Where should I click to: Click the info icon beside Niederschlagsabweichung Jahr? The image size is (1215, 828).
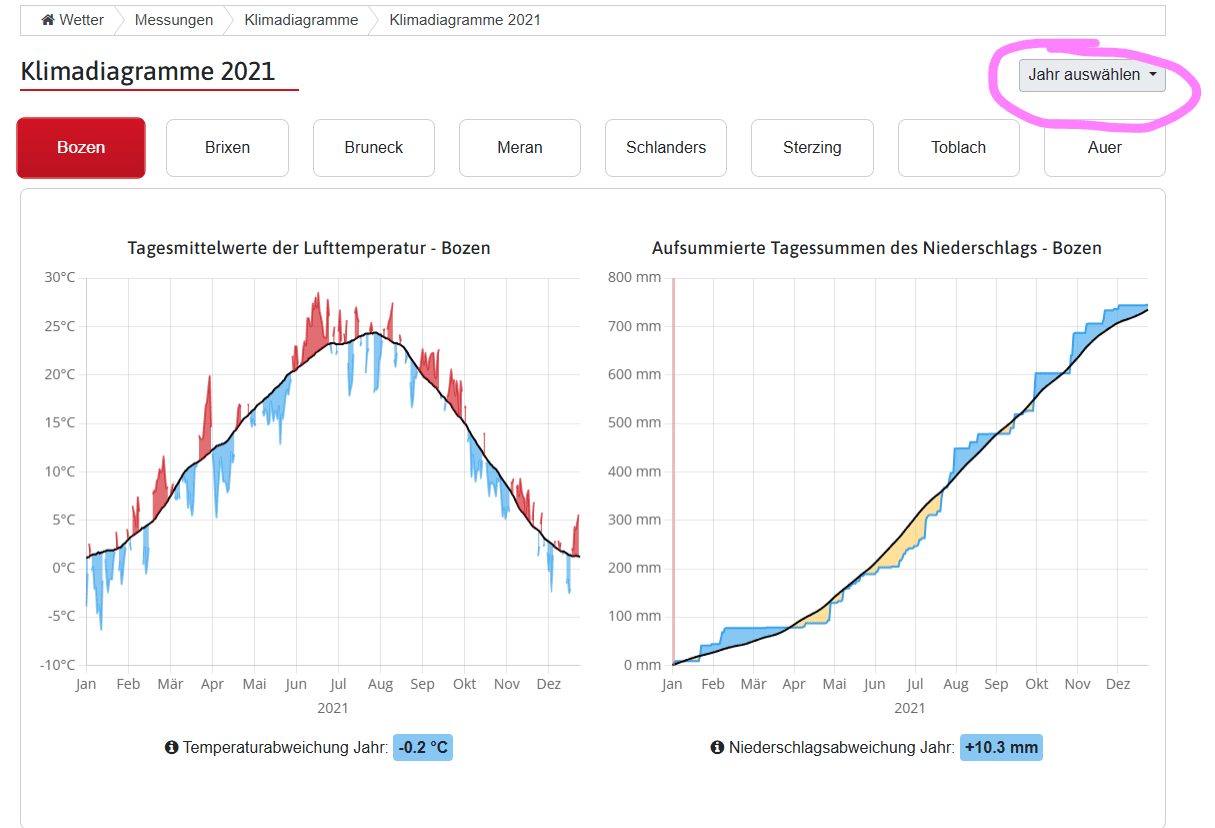click(717, 747)
